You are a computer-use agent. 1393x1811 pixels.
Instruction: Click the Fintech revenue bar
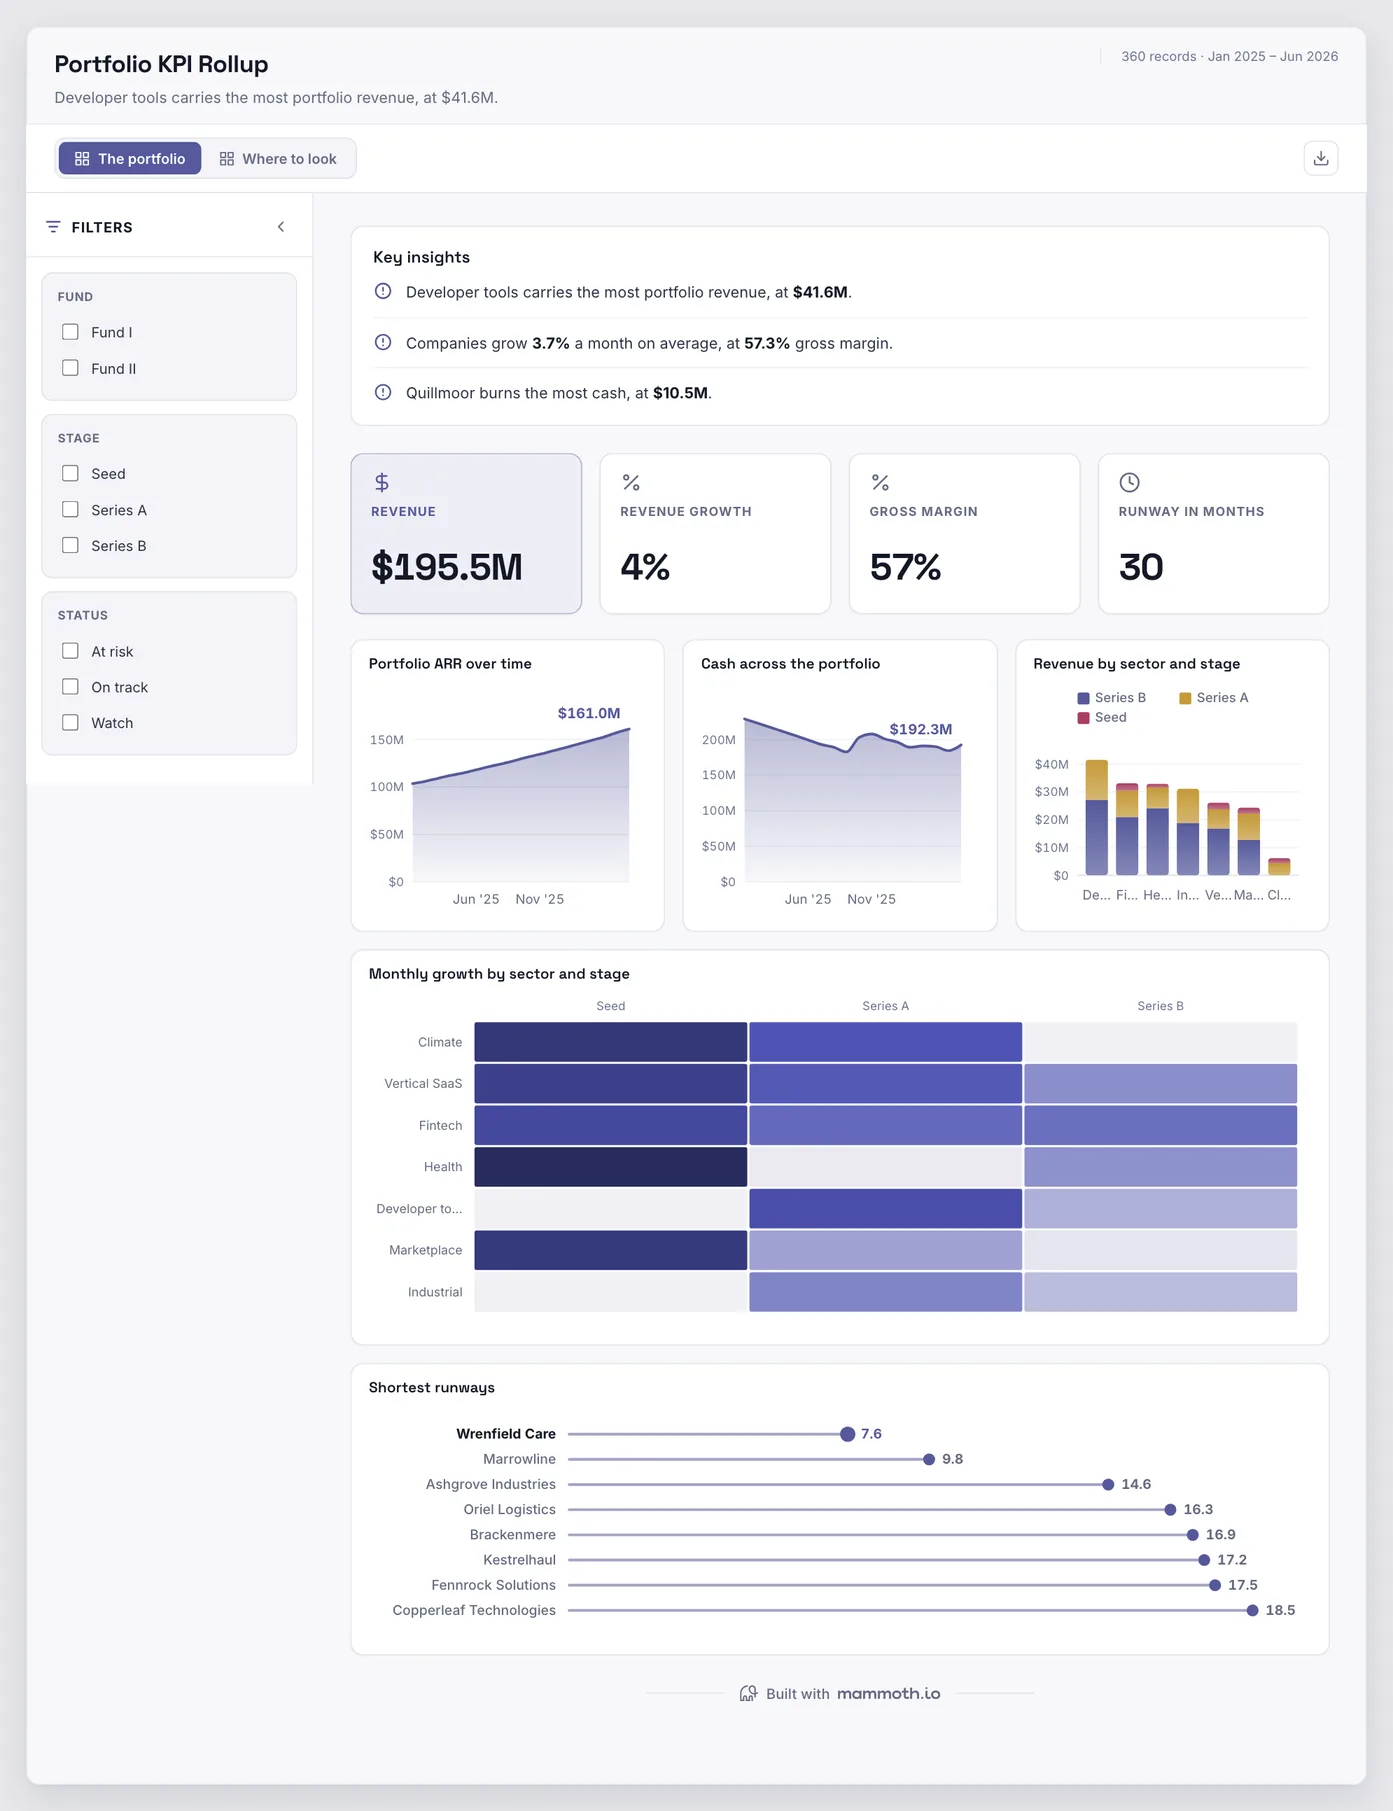tap(1127, 829)
